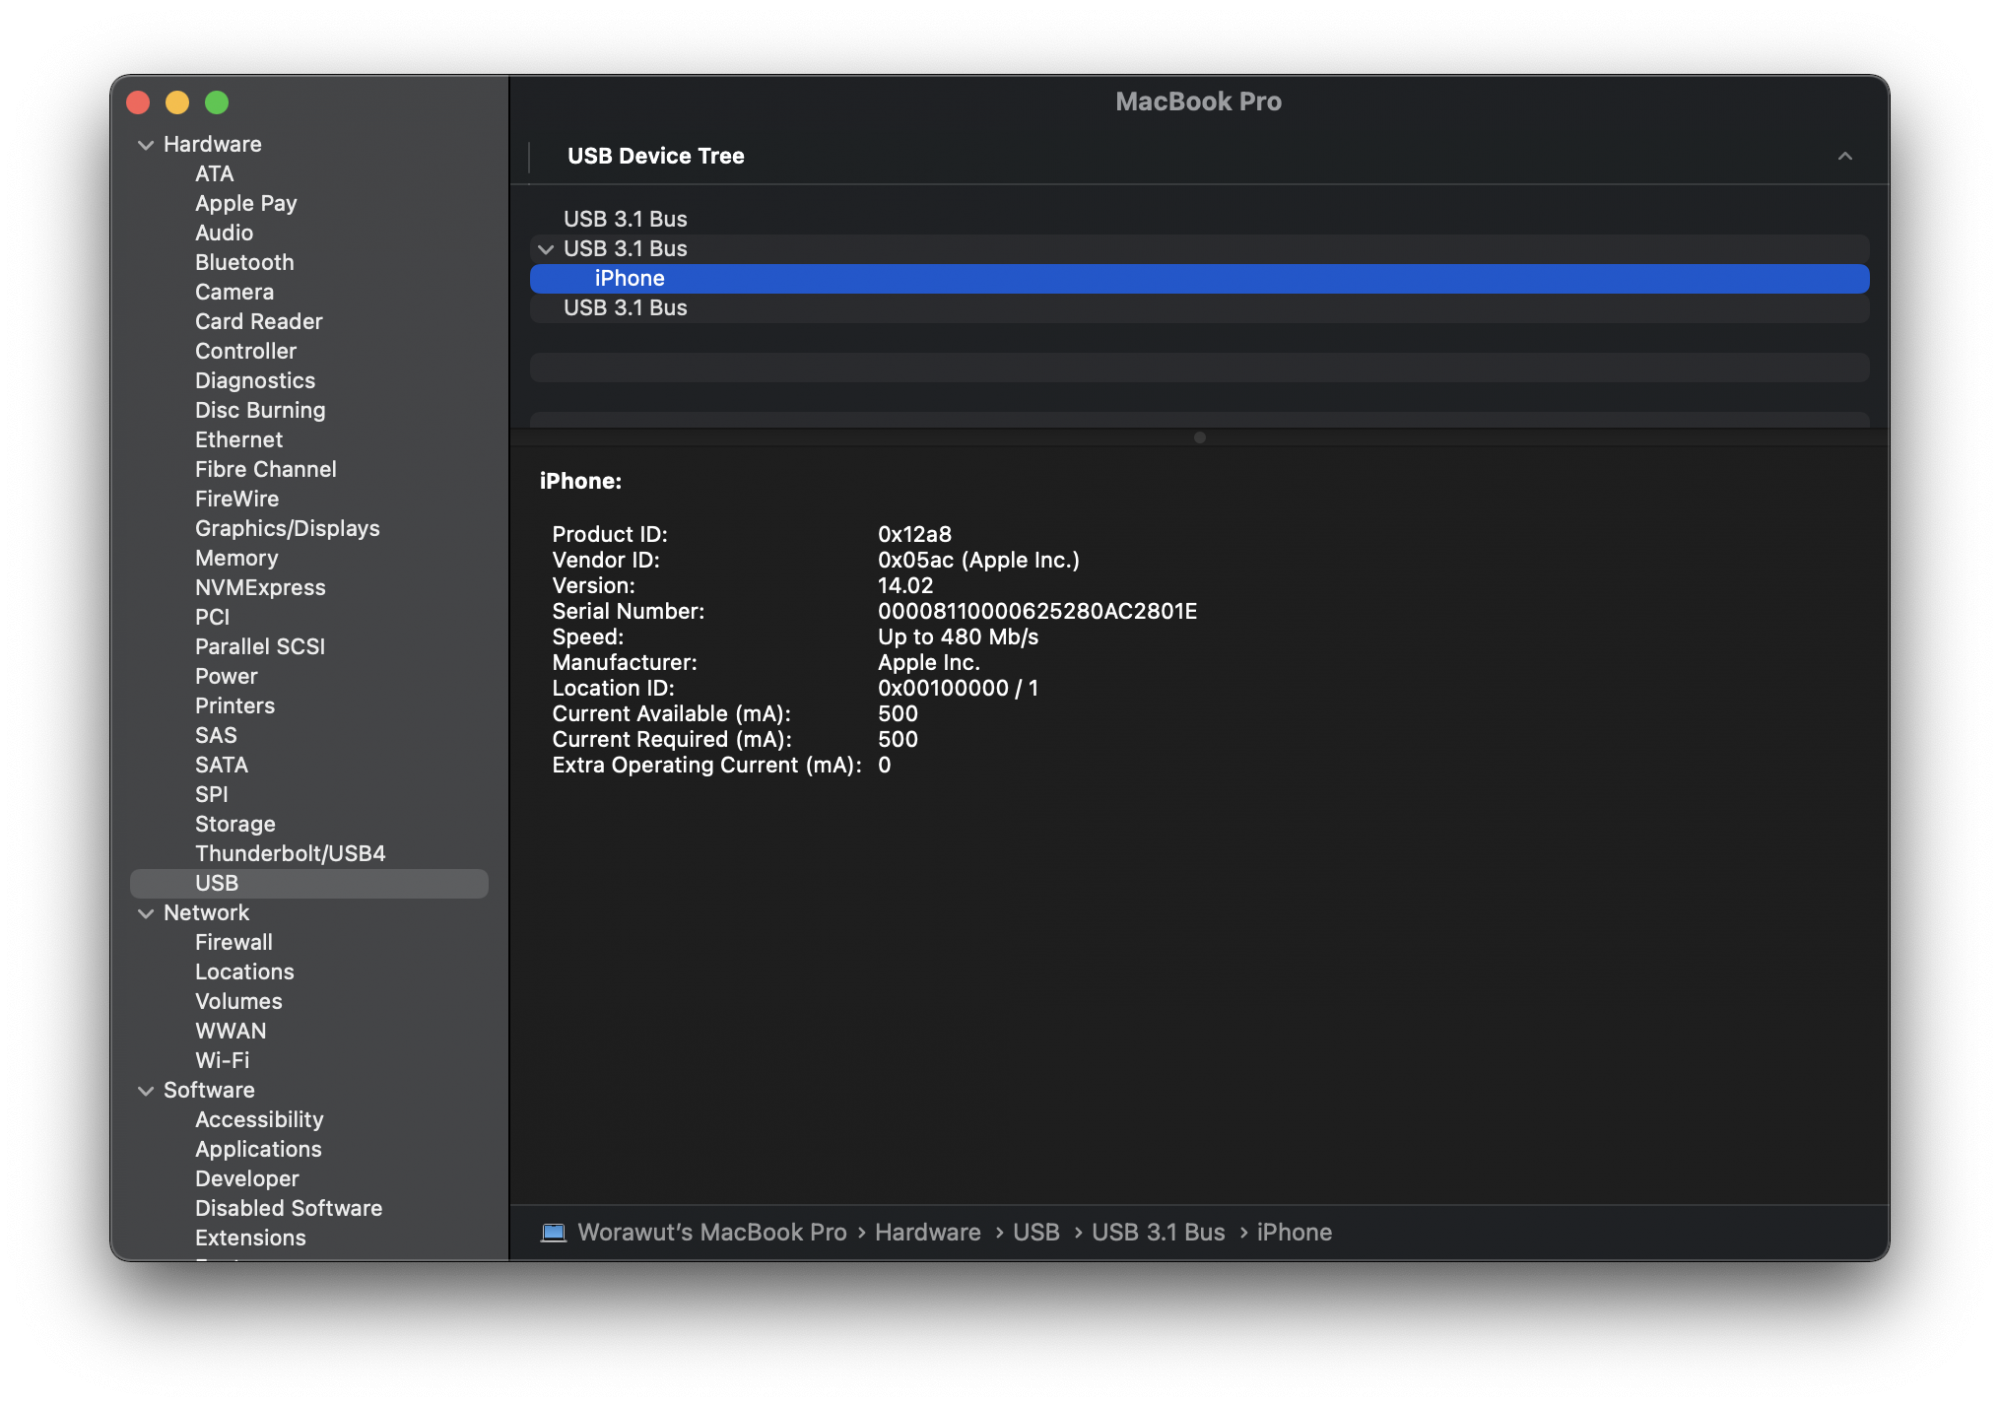Open the SAS entry
The height and width of the screenshot is (1407, 2000).
(x=216, y=735)
